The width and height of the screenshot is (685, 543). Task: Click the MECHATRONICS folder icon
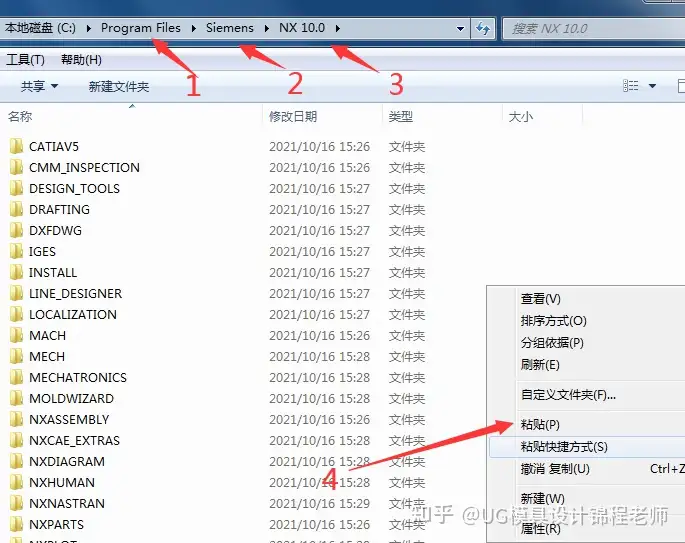tap(16, 377)
